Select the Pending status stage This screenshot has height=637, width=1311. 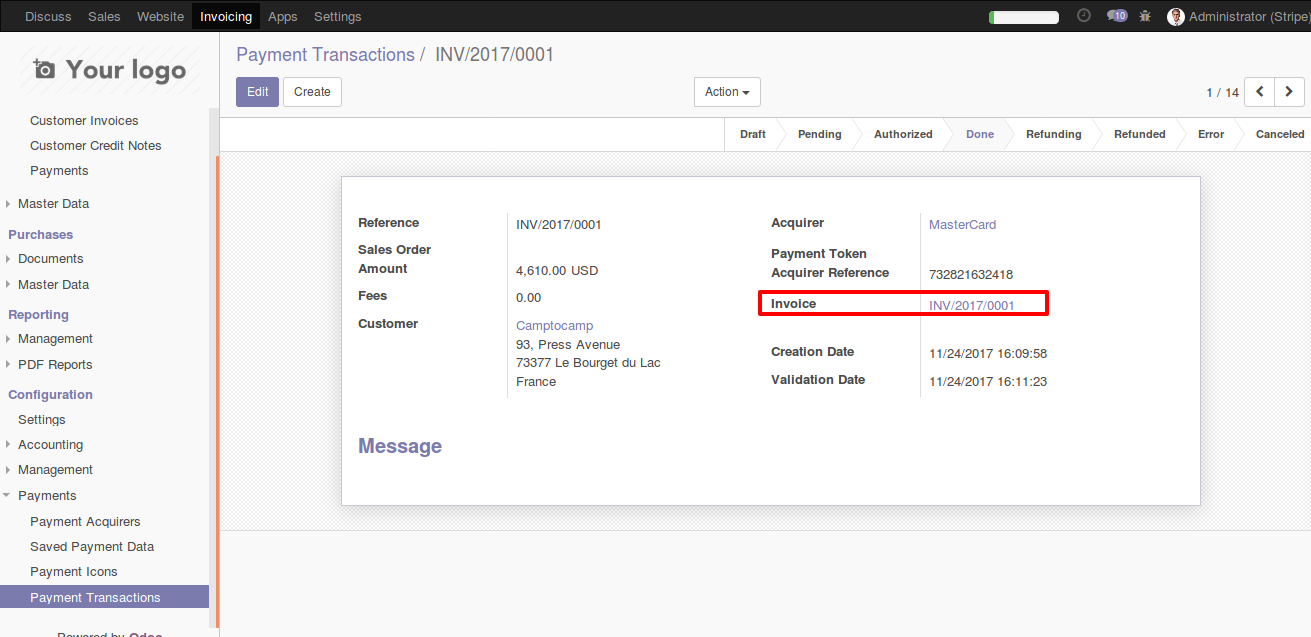pos(820,134)
